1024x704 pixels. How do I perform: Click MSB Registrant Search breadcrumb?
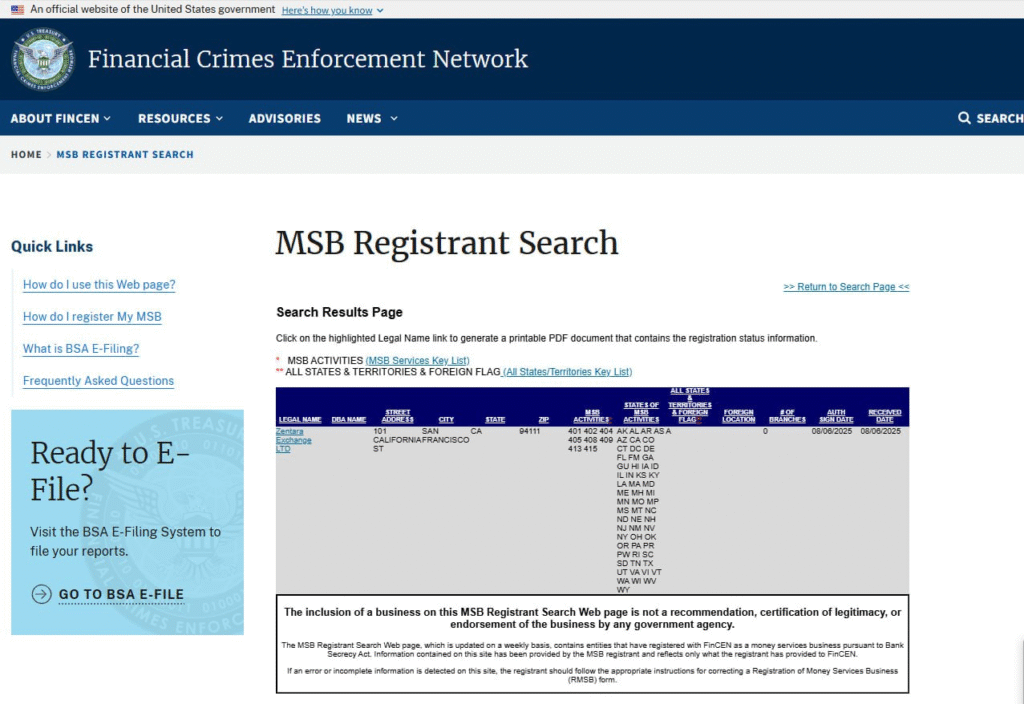tap(125, 155)
